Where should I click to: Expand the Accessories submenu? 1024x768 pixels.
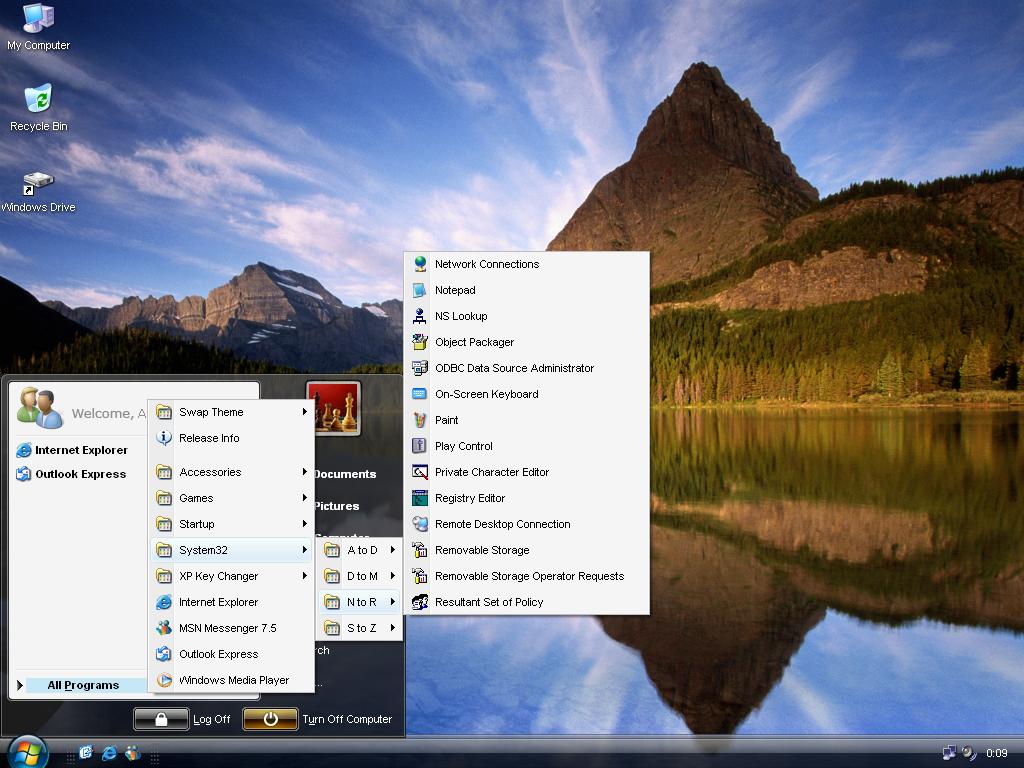coord(210,472)
